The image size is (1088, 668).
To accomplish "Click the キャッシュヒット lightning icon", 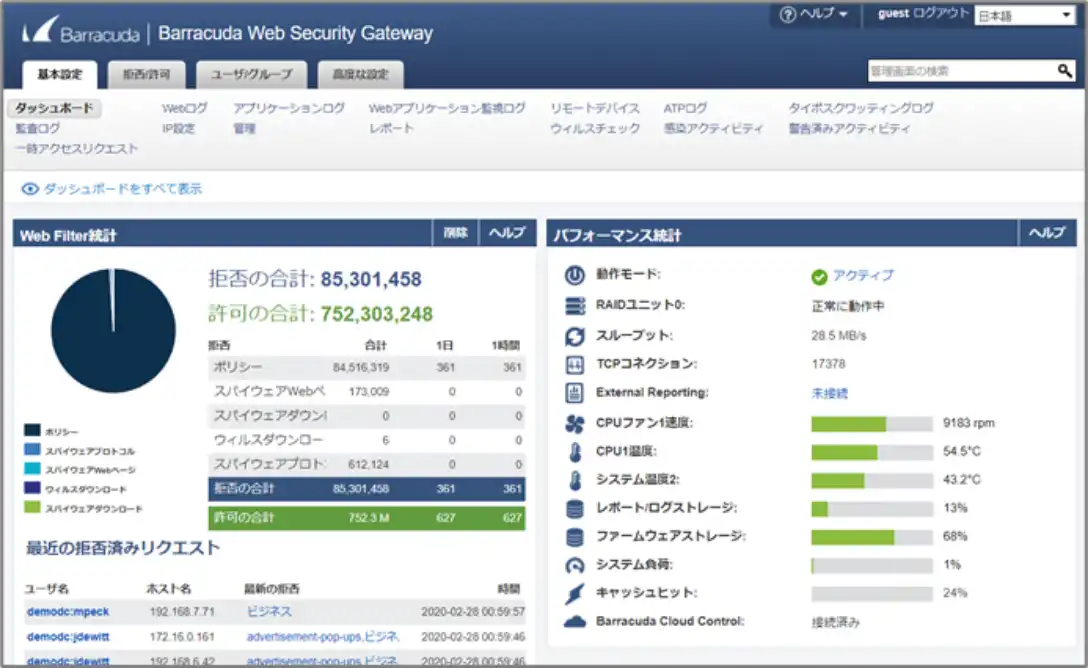I will click(575, 593).
